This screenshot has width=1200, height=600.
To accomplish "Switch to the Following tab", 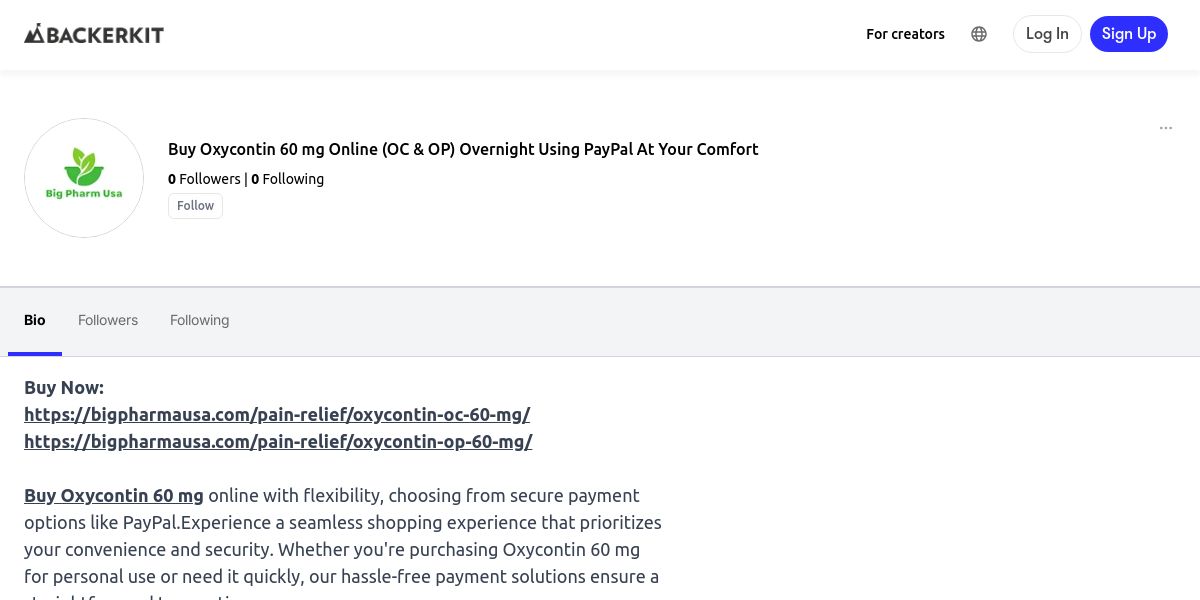I will coord(199,320).
